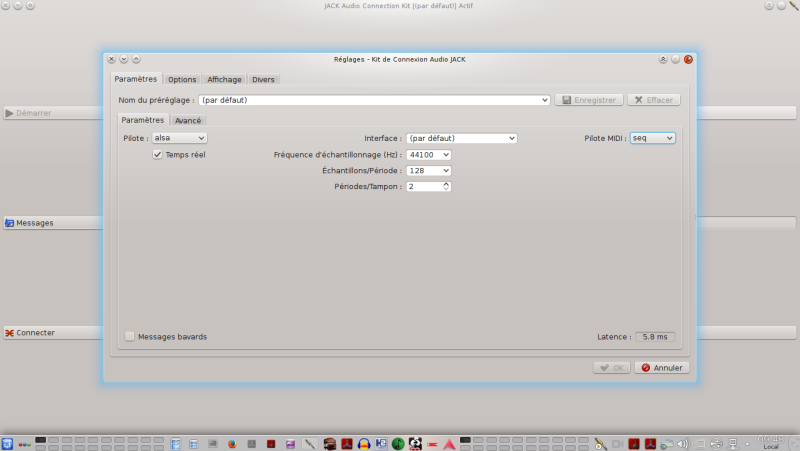800x451 pixels.
Task: Open the KDE application launcher
Action: [7, 444]
